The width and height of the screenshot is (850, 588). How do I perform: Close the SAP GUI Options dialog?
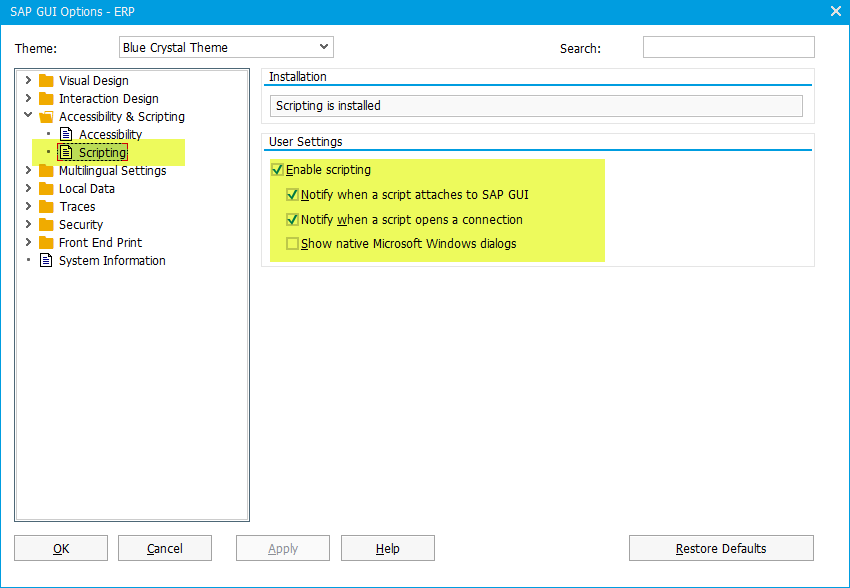tap(835, 11)
